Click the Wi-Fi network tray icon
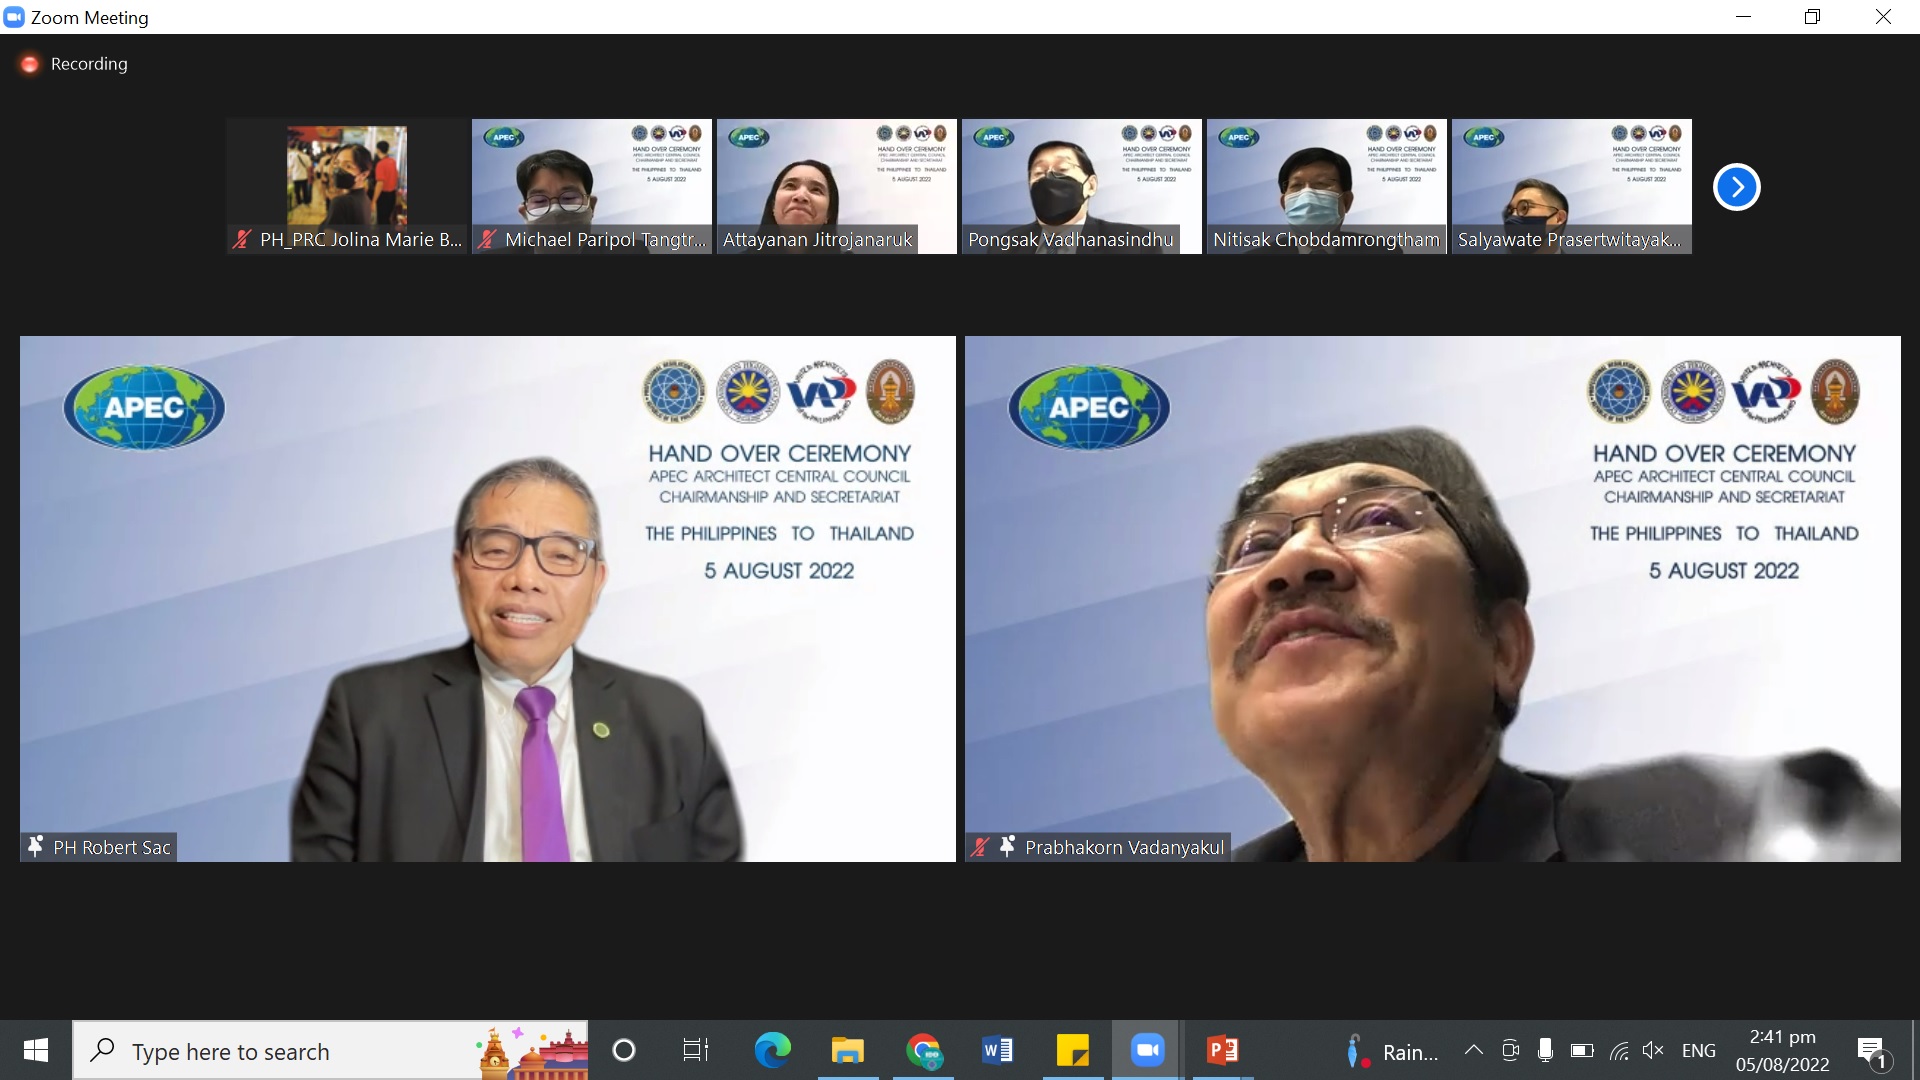Screen dimensions: 1920x1080 (1619, 1050)
